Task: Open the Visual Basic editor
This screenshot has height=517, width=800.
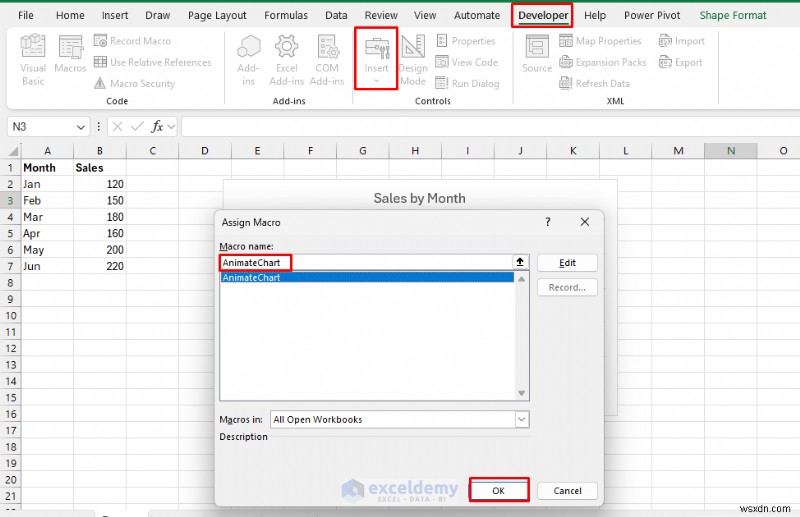Action: coord(33,59)
